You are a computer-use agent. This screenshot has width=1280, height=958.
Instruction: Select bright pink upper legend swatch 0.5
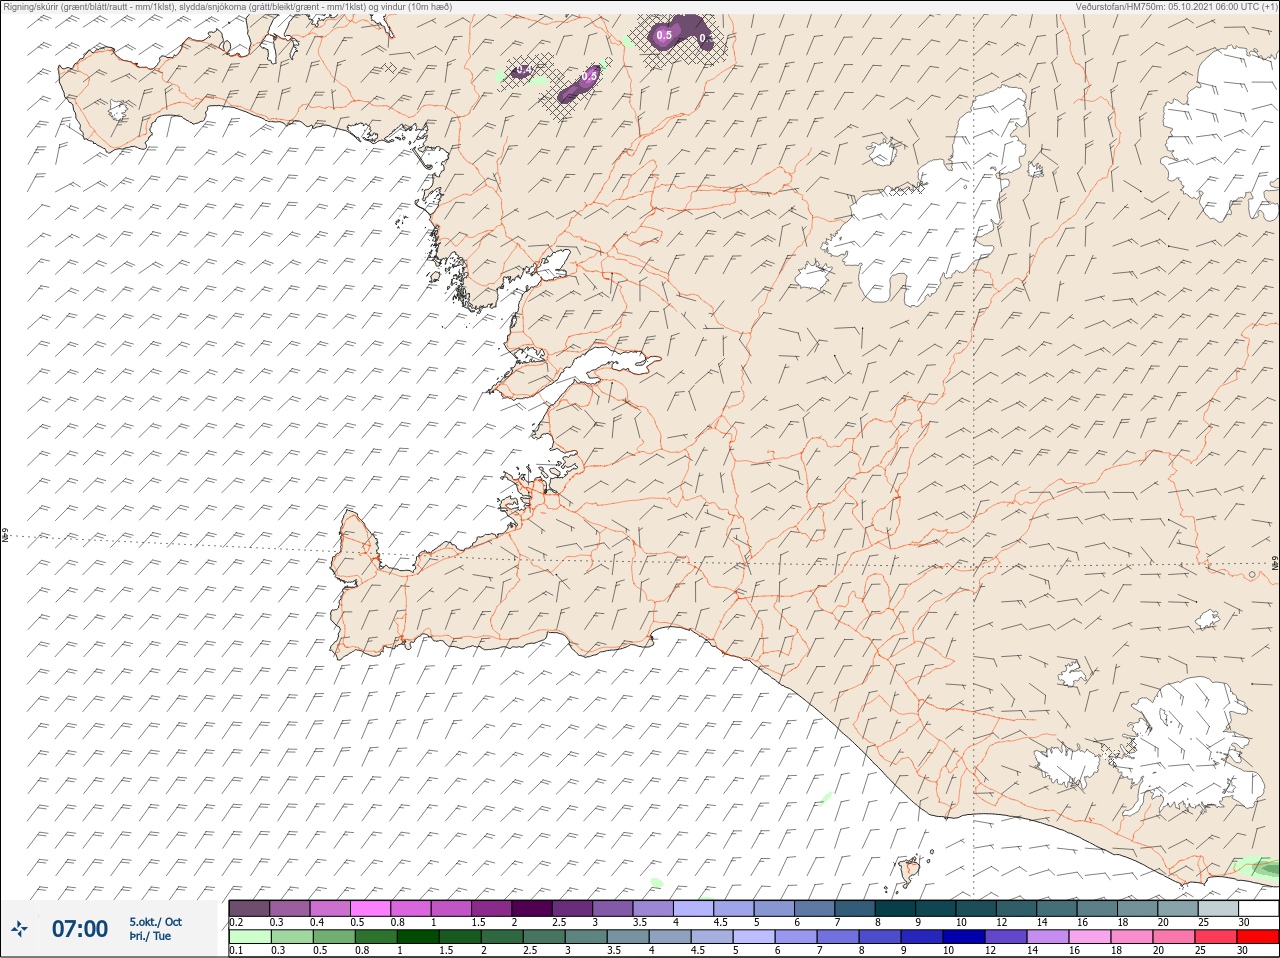[x=370, y=909]
